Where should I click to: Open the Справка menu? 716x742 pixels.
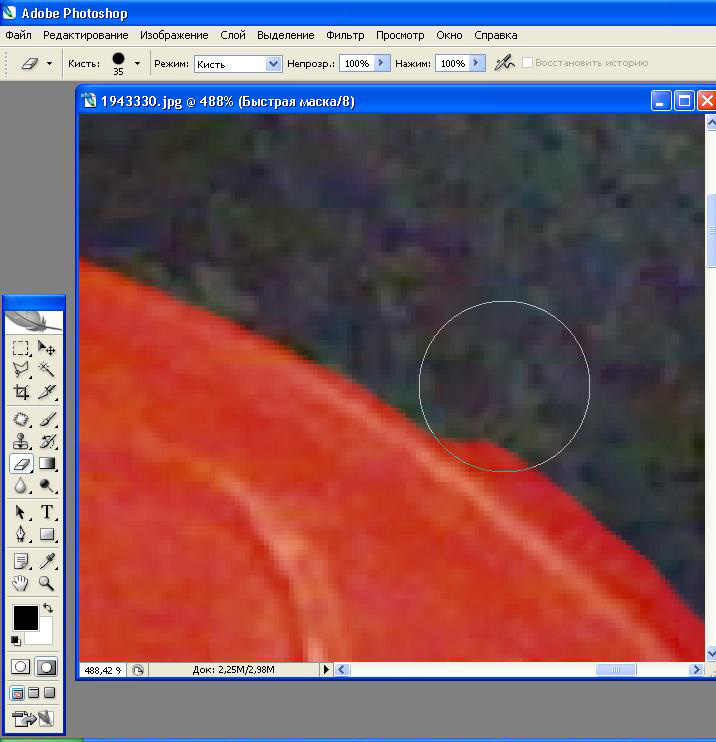tap(496, 35)
